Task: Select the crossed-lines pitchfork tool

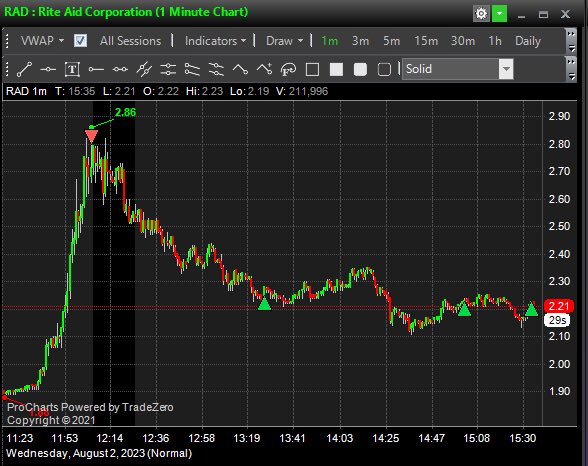Action: point(144,69)
